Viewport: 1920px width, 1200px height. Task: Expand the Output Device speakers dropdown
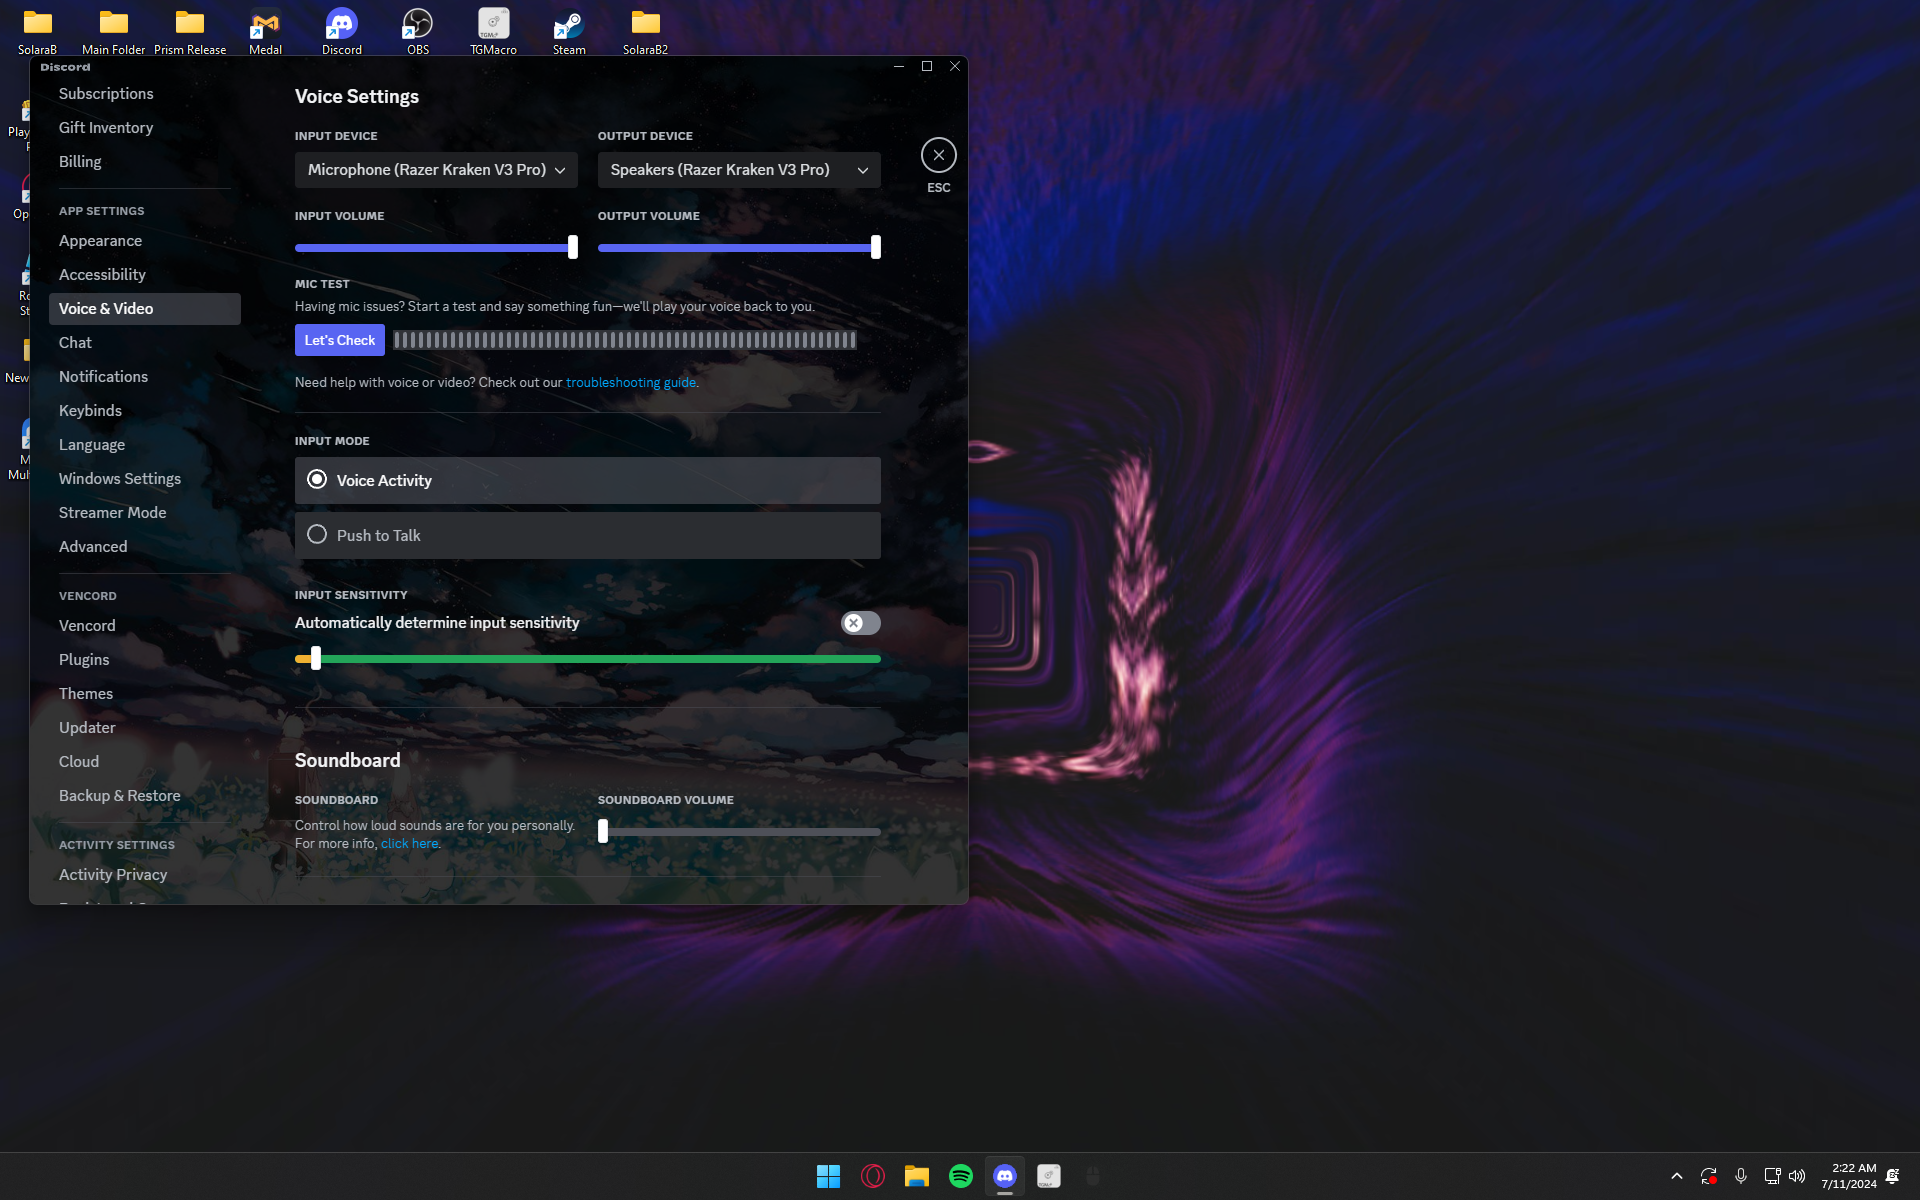(x=738, y=170)
